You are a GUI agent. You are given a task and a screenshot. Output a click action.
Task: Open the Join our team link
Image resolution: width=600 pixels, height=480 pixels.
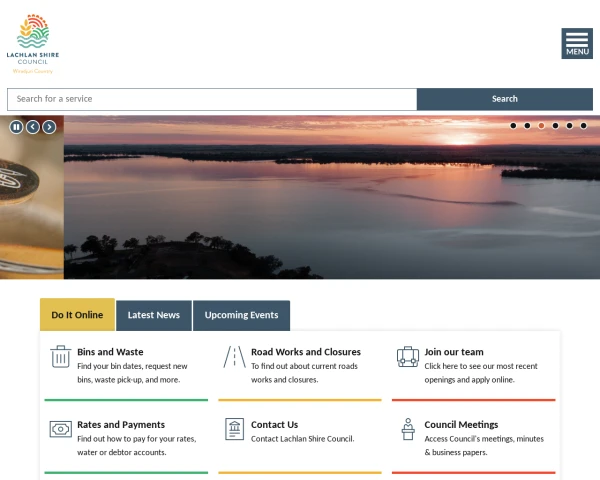tap(454, 352)
